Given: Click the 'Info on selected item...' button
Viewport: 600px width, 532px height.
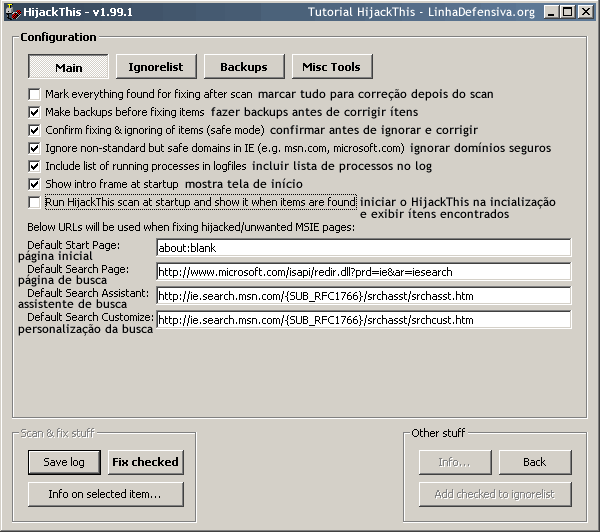Looking at the screenshot, I should [104, 494].
